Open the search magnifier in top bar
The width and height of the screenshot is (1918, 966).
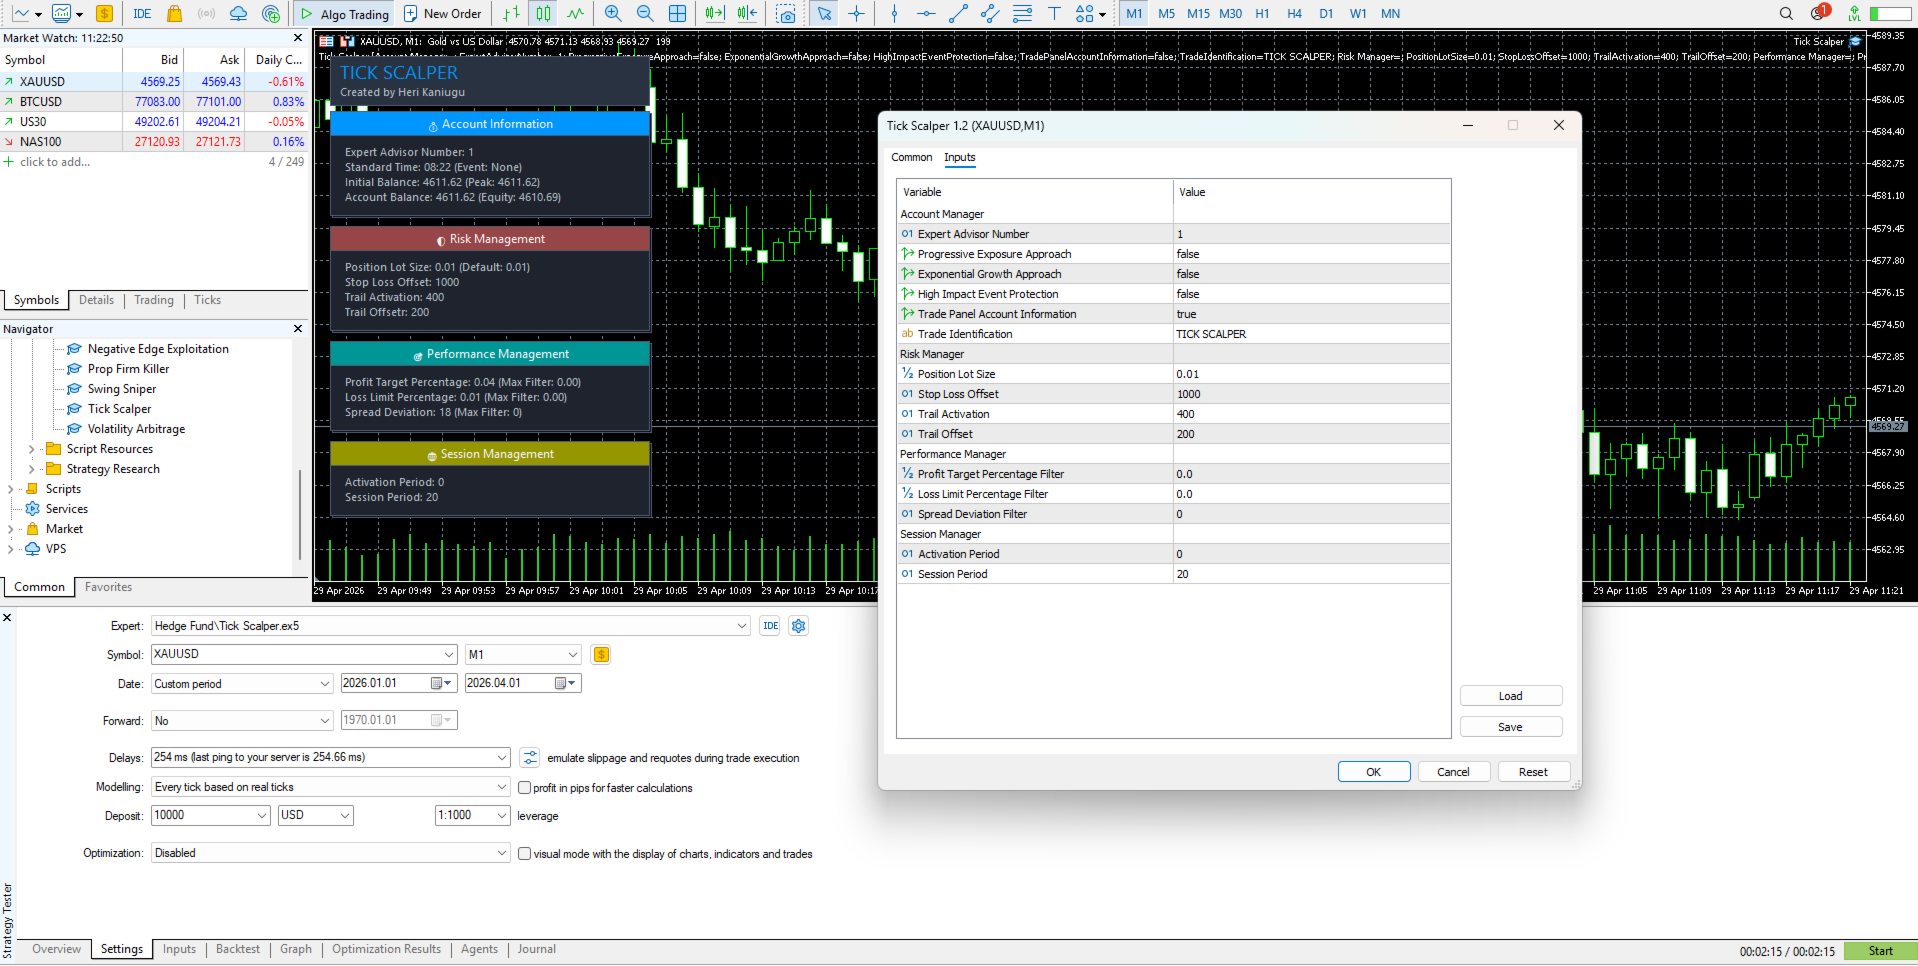[x=1786, y=14]
